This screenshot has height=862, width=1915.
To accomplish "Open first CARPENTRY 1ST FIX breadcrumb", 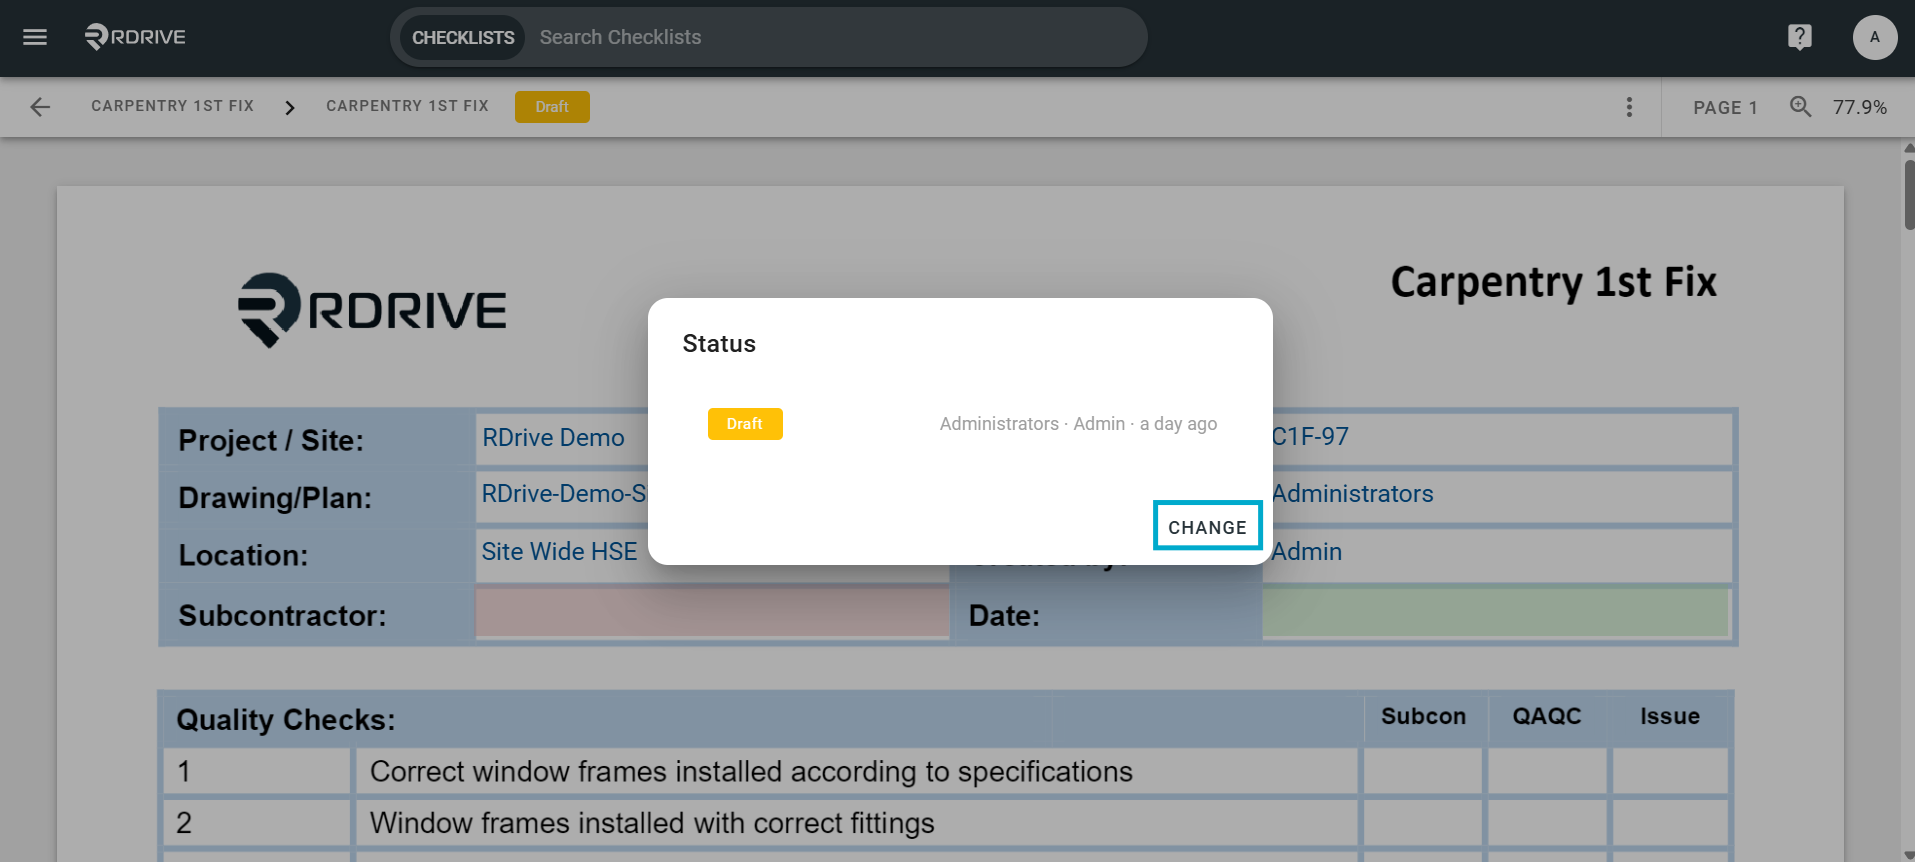I will pos(172,106).
